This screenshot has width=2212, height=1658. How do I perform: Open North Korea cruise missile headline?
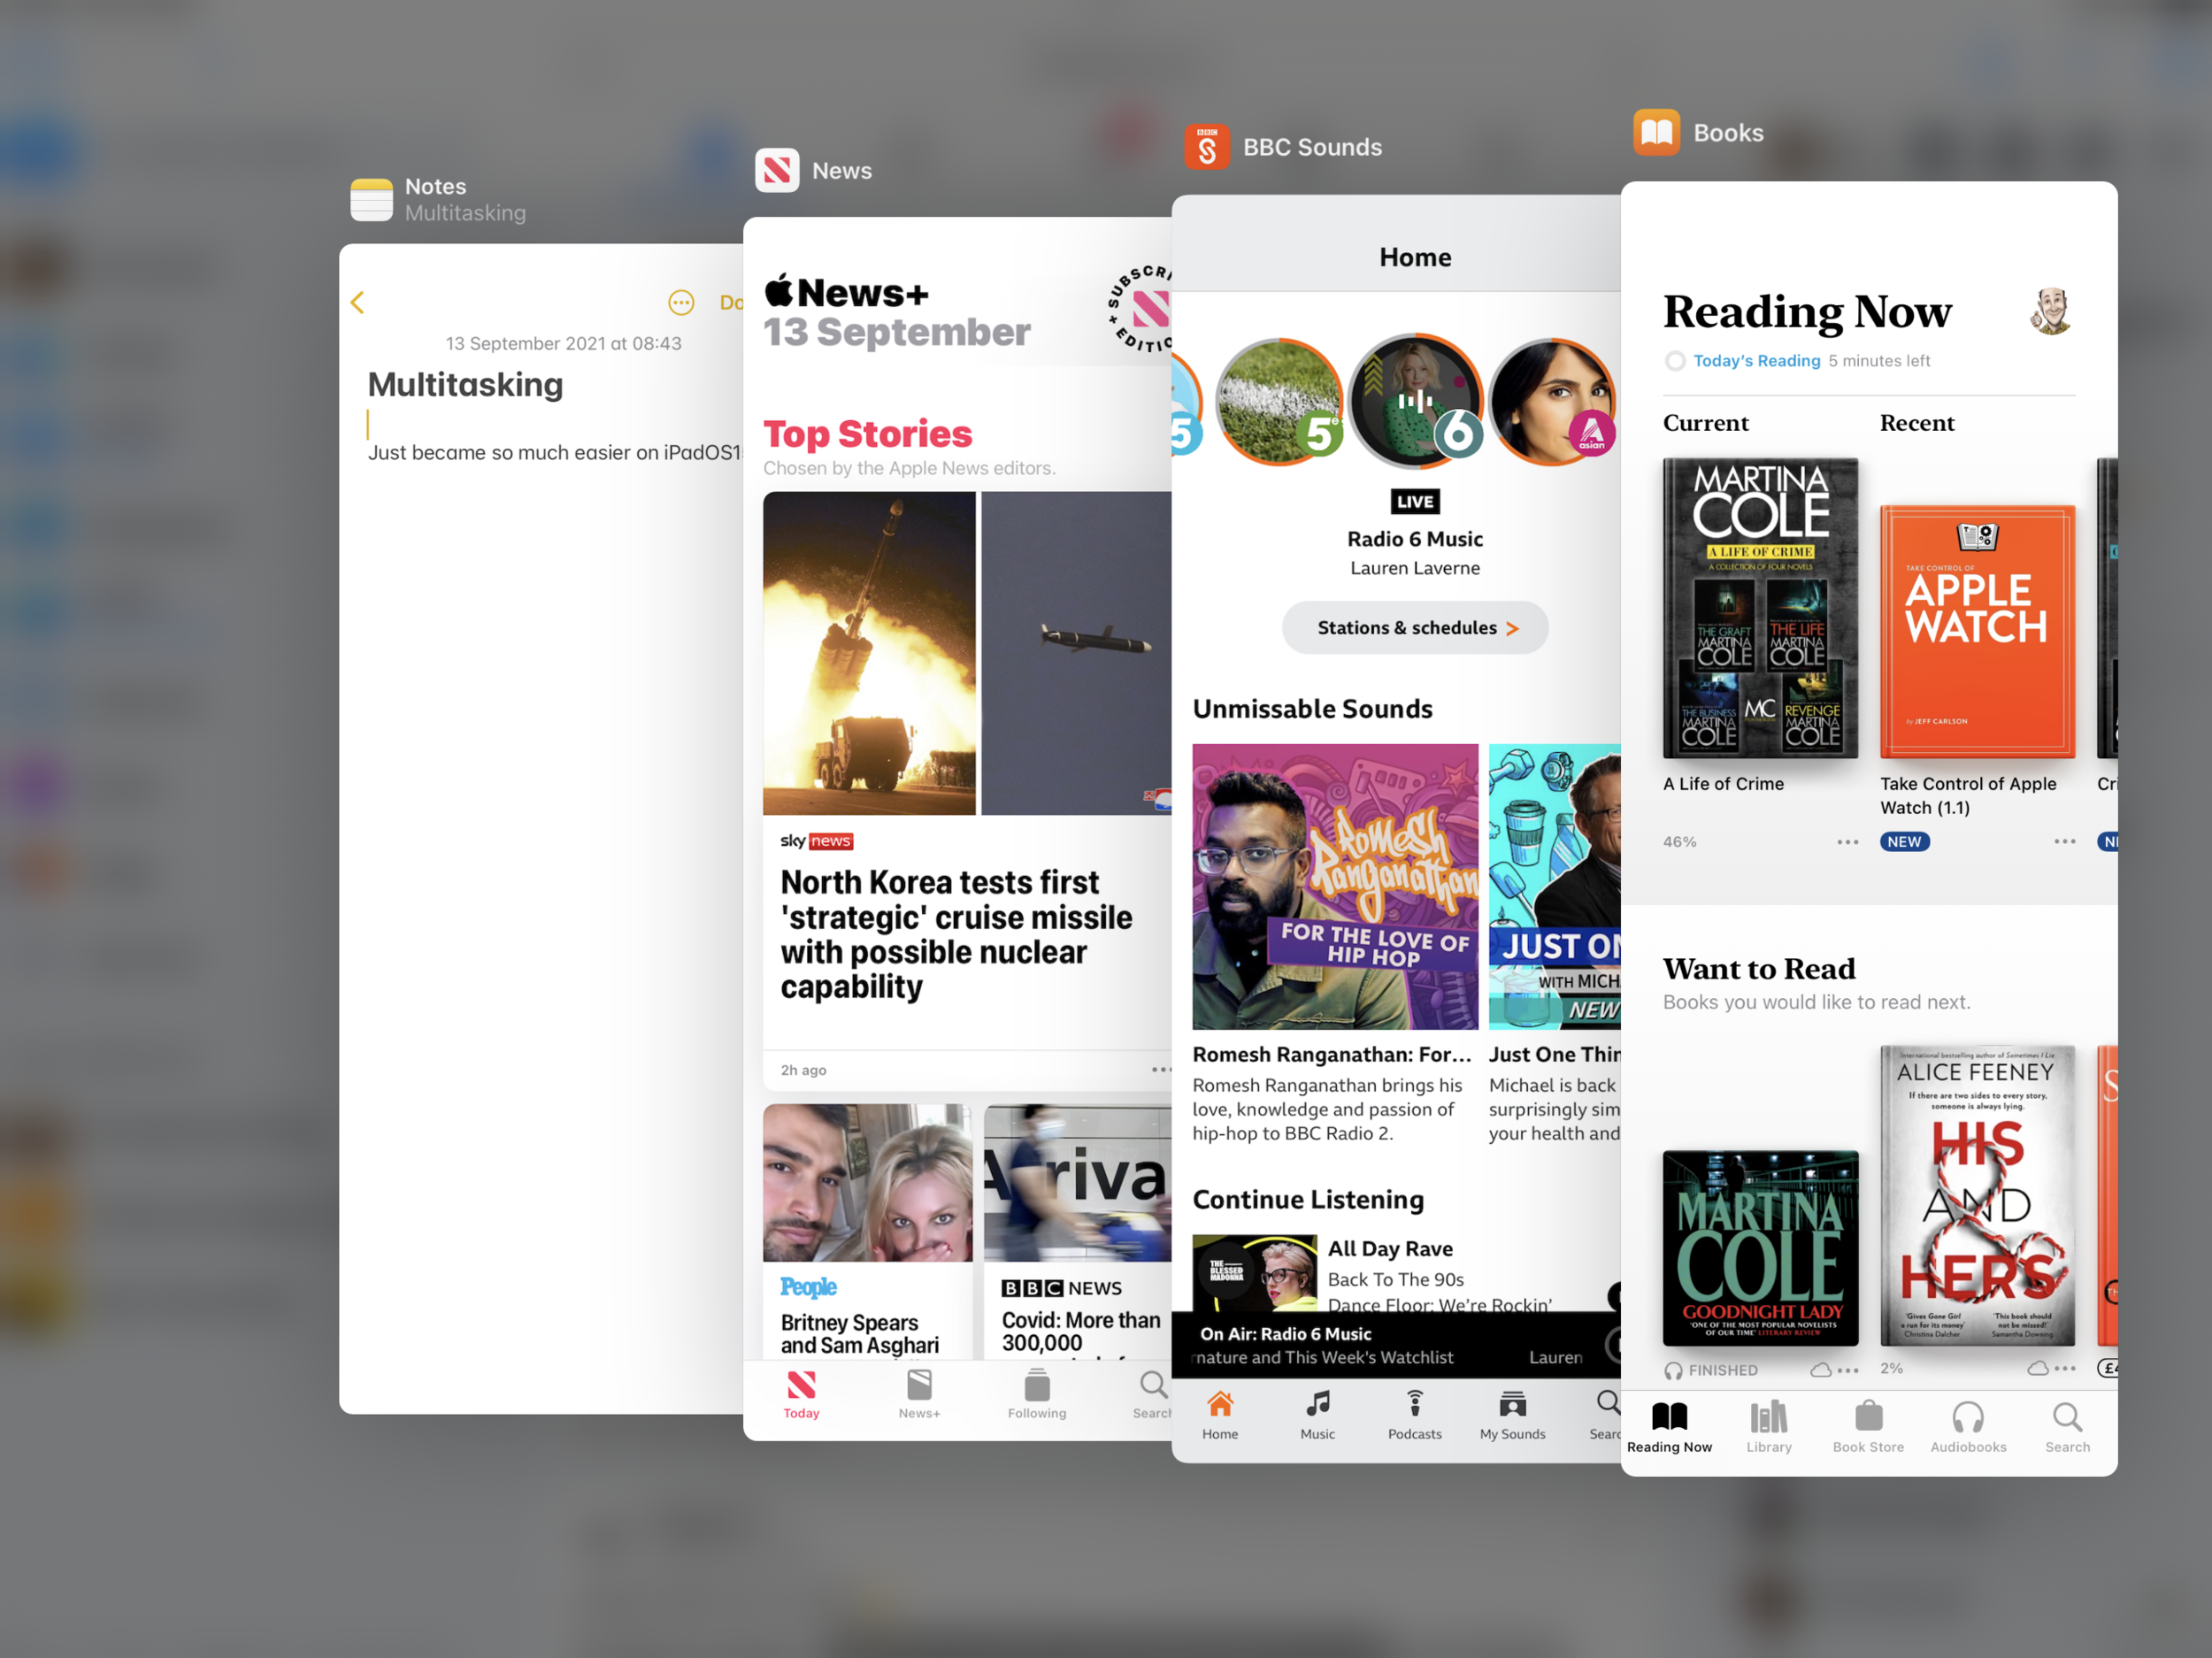click(x=956, y=934)
